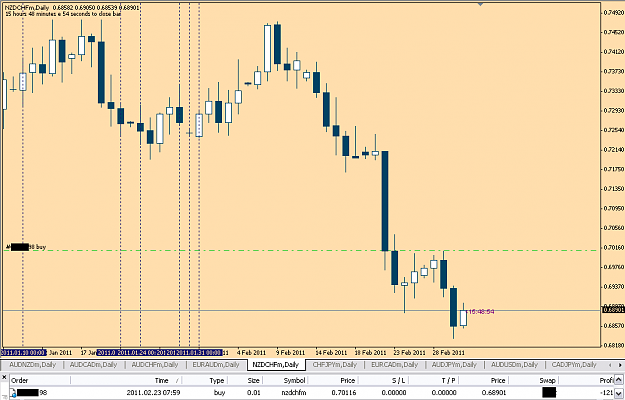Click the open time 2011.02.23 07:59 cell
Viewport: 625px width, 400px height.
(153, 393)
